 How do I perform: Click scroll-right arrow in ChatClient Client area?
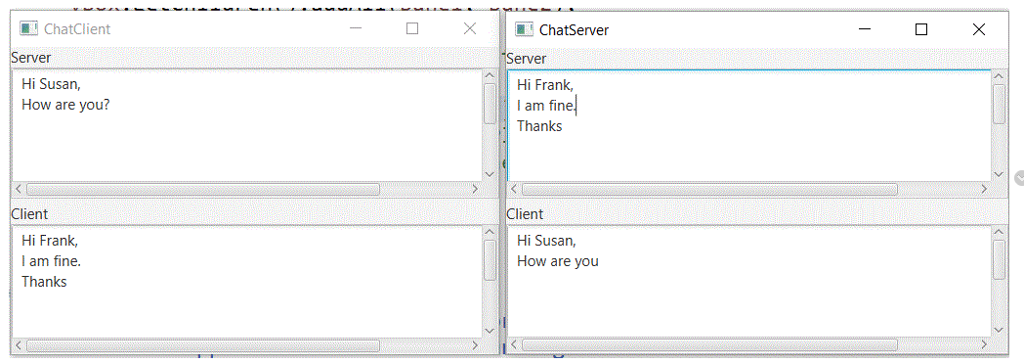475,345
